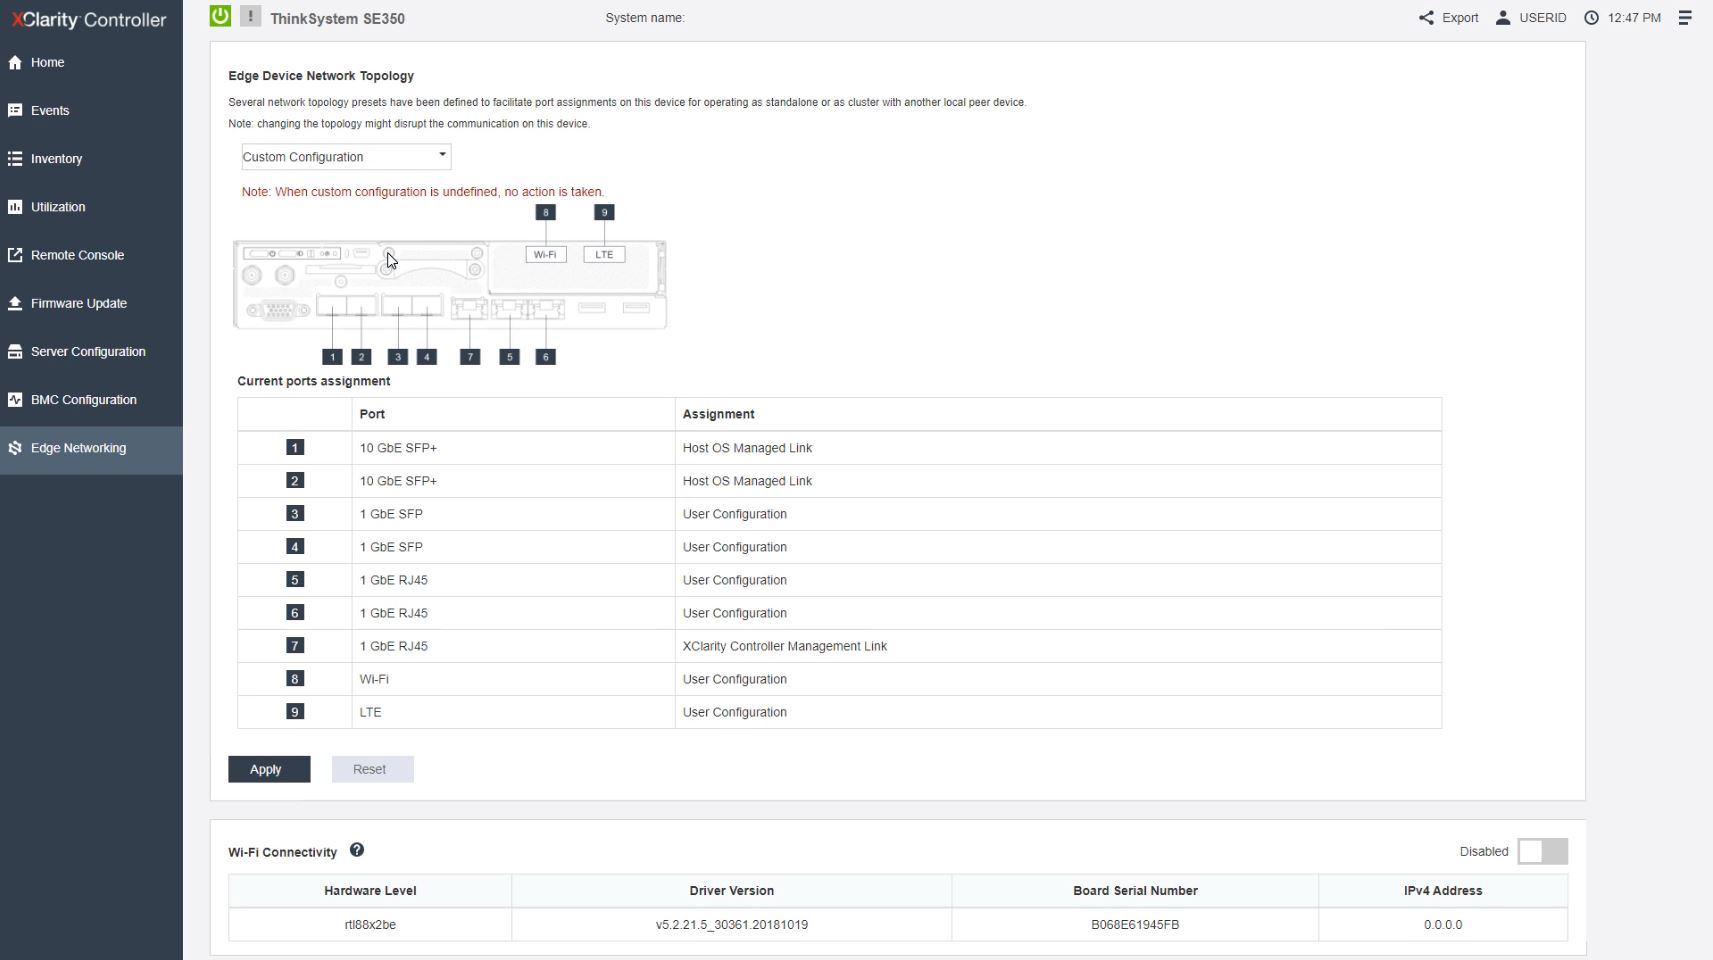The width and height of the screenshot is (1713, 960).
Task: Click the Wi-Fi Connectivity help icon
Action: pyautogui.click(x=357, y=850)
